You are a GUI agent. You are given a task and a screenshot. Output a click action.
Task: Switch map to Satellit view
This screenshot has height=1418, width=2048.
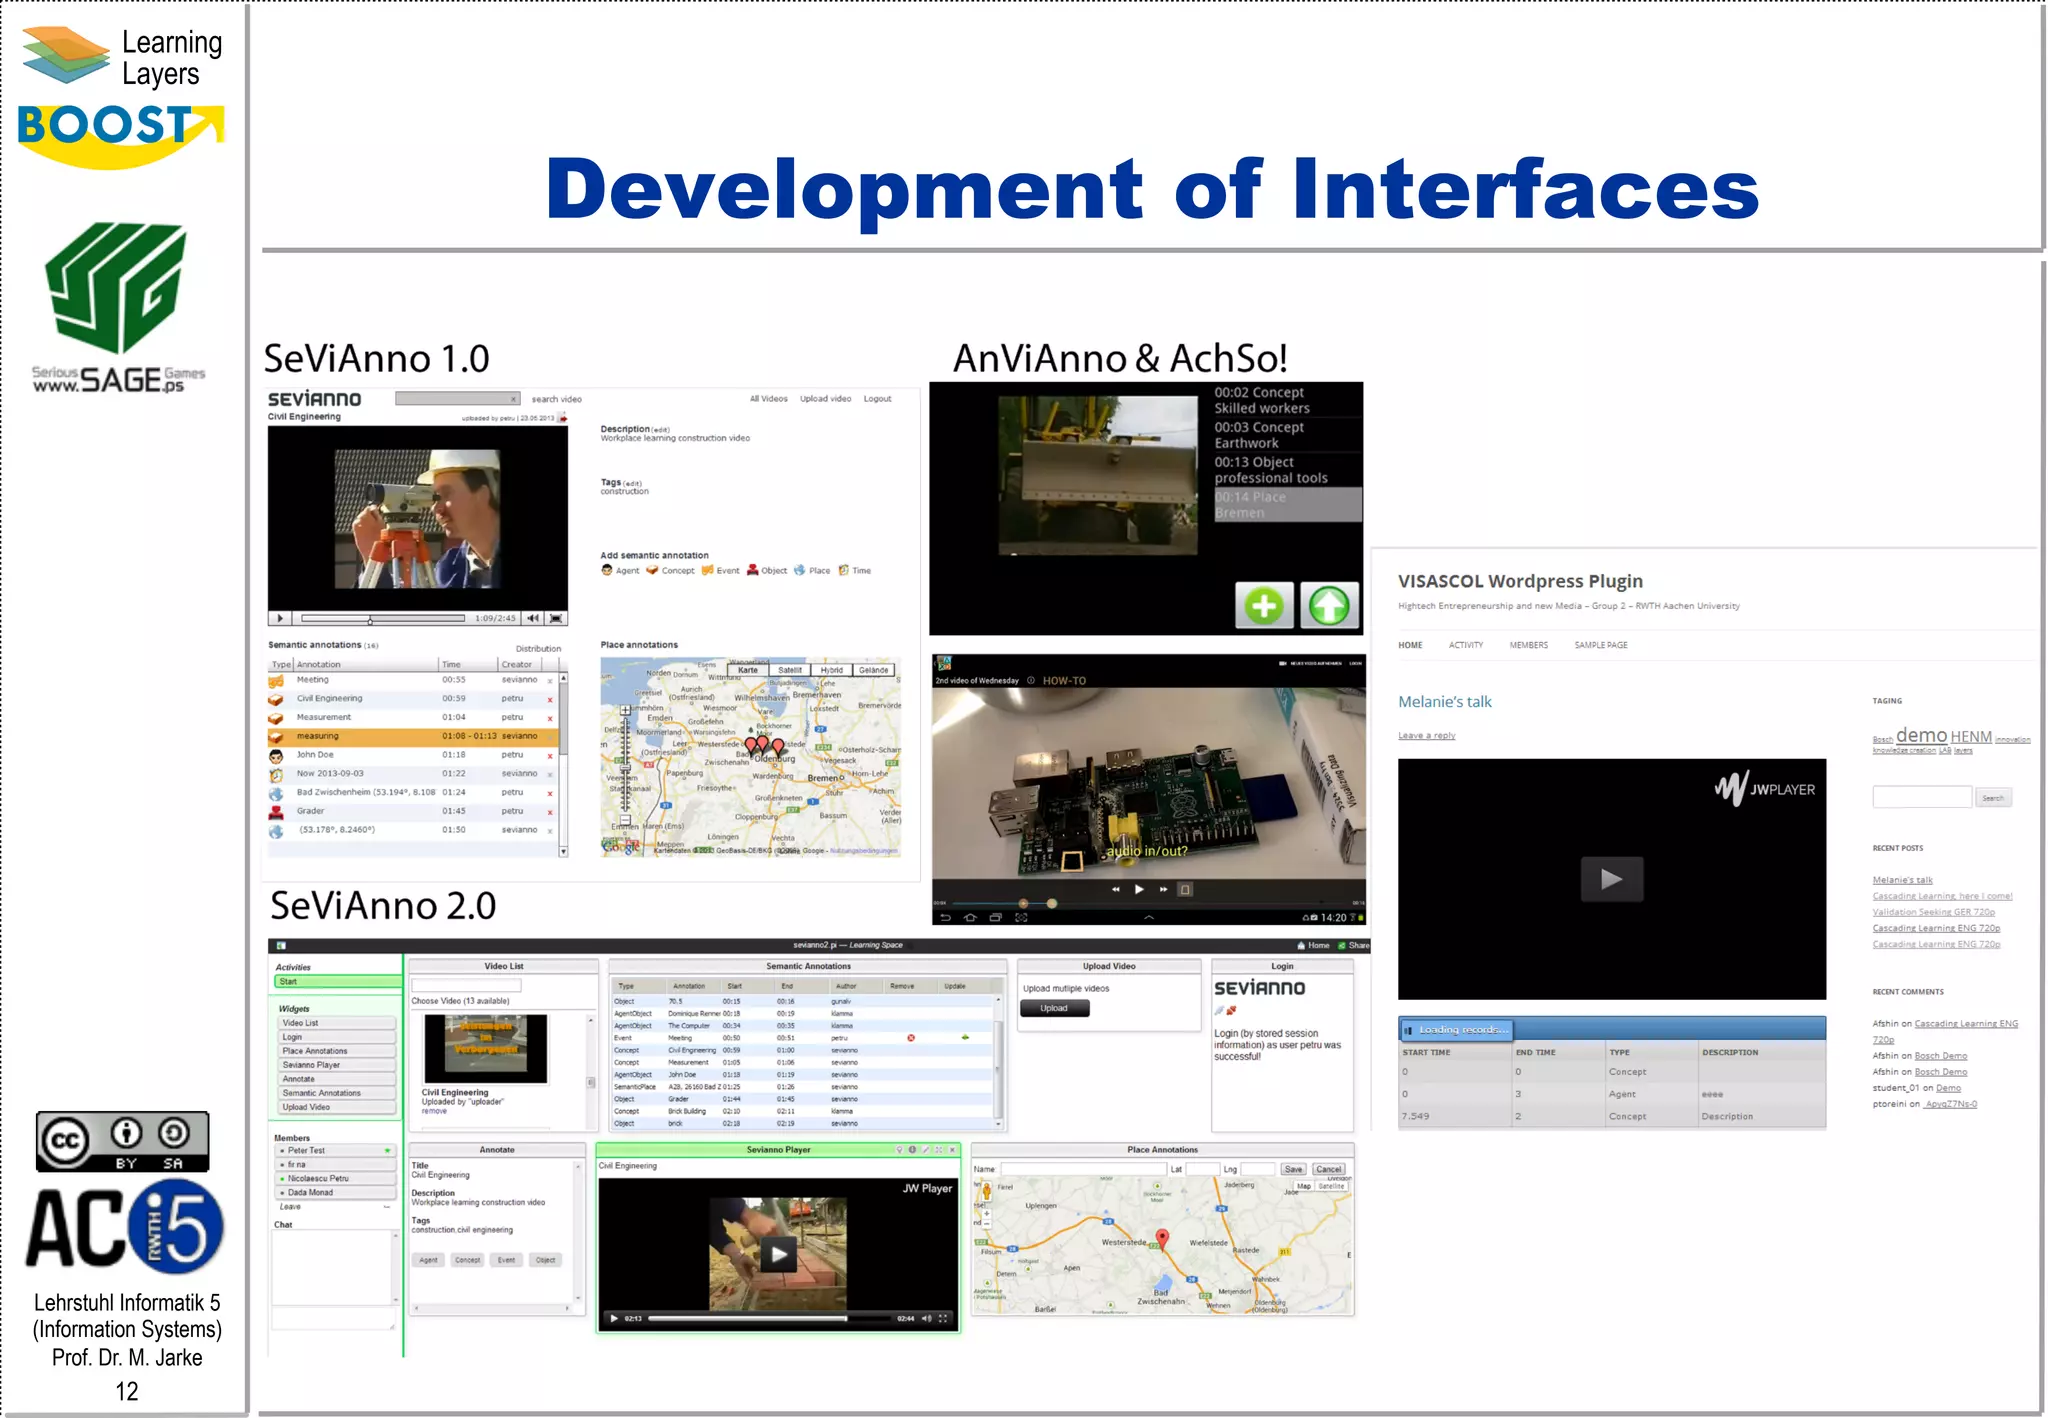(x=789, y=670)
